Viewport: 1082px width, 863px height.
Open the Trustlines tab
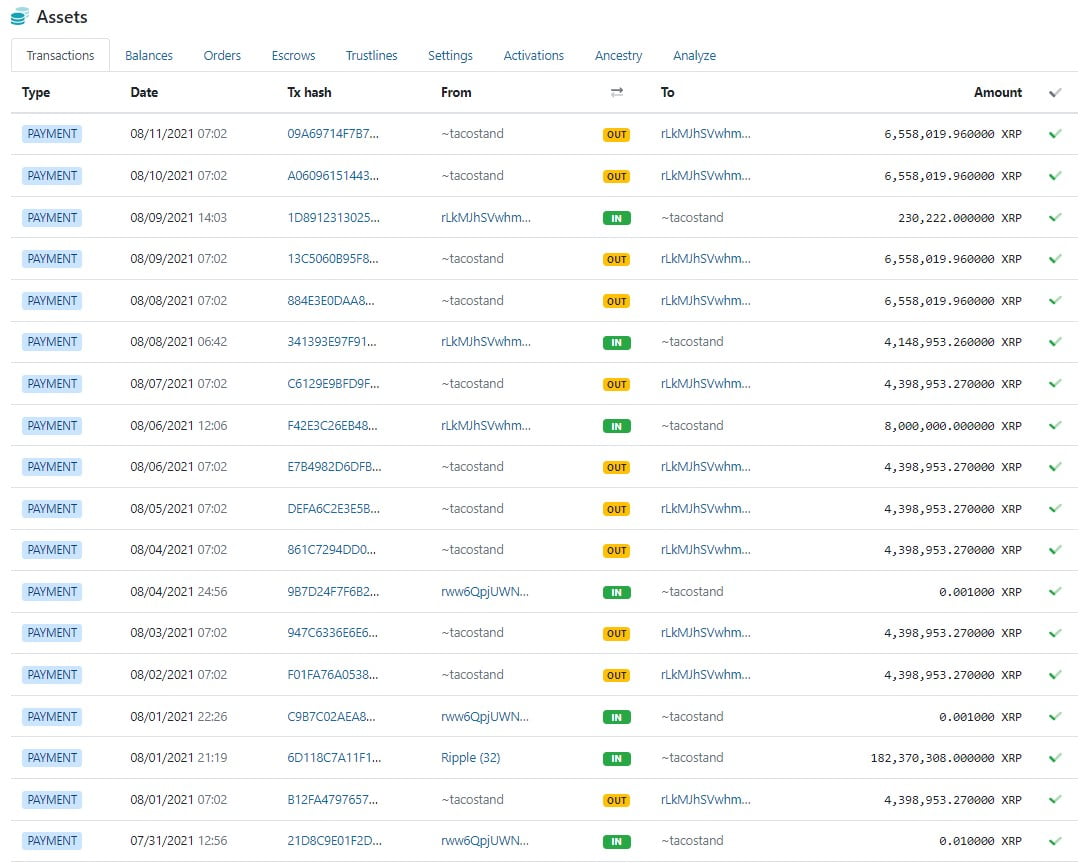(371, 56)
